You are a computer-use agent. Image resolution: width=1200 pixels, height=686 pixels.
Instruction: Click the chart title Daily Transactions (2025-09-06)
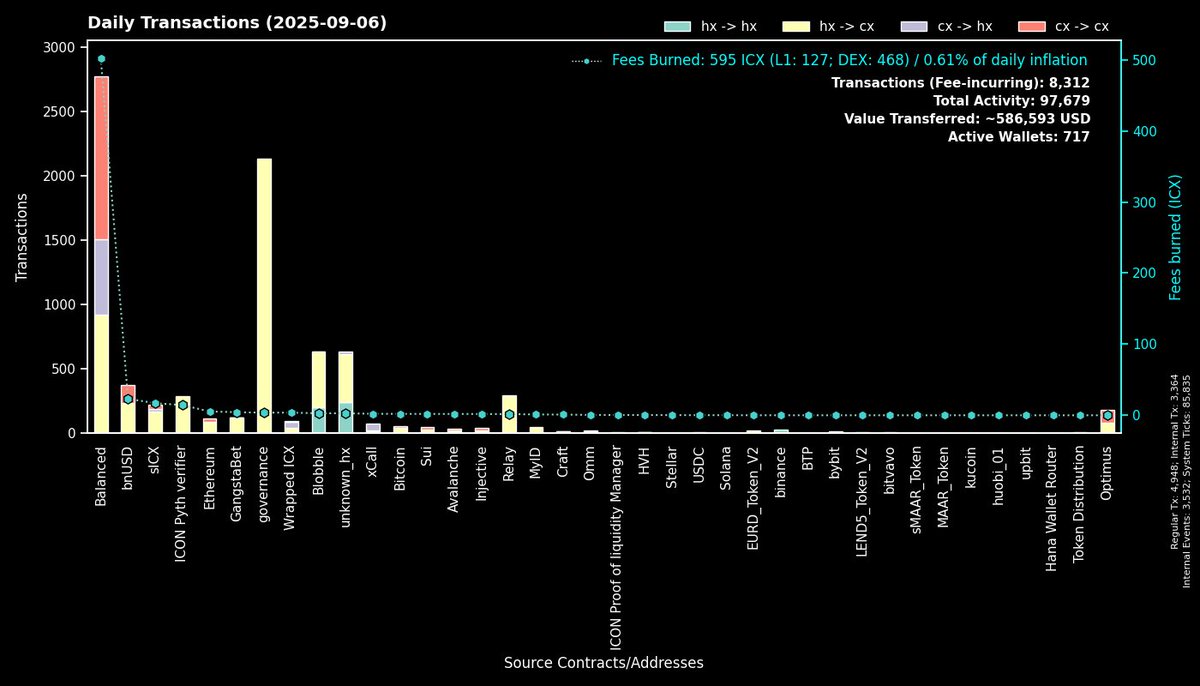coord(237,22)
